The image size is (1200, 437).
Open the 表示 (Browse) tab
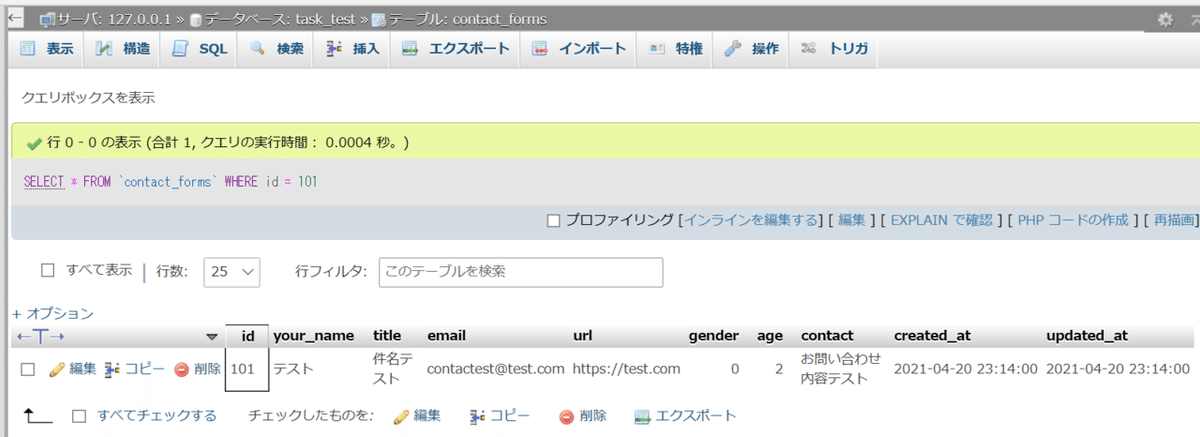click(x=46, y=48)
